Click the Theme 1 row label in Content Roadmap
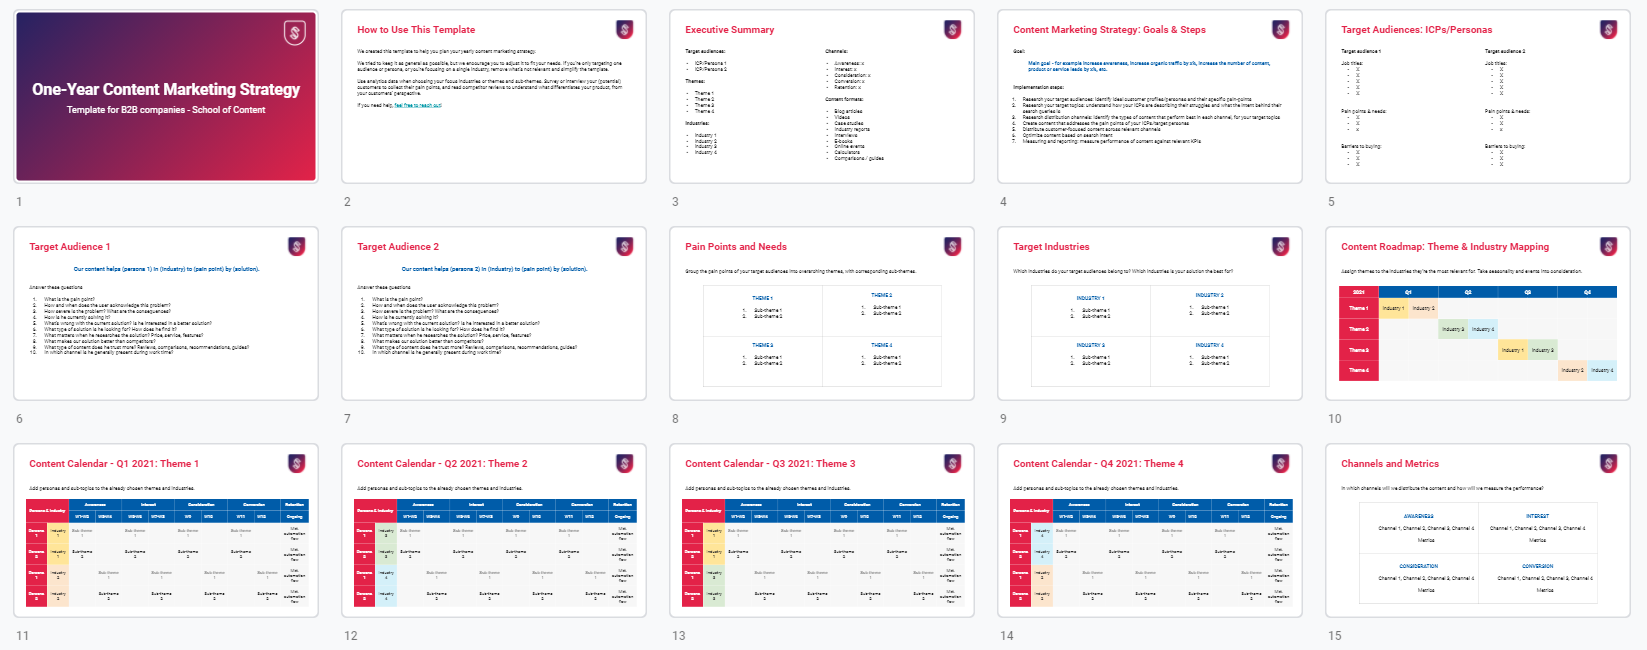Screen dimensions: 1647x650 pos(1358,308)
